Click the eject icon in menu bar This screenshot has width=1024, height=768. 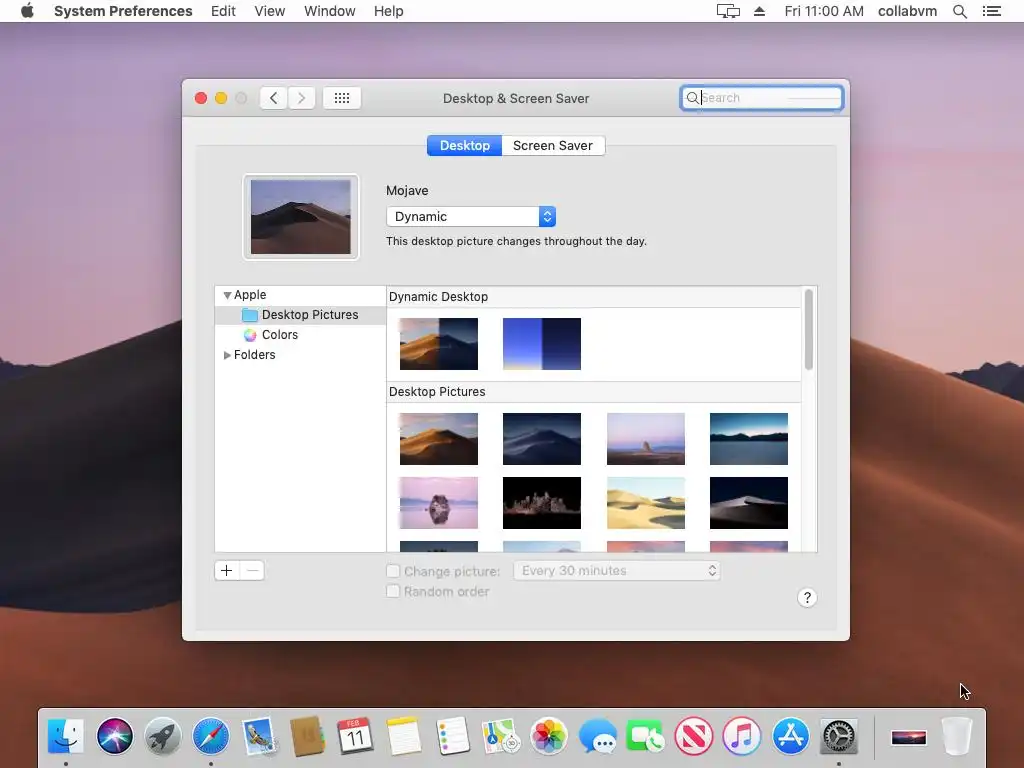point(760,11)
